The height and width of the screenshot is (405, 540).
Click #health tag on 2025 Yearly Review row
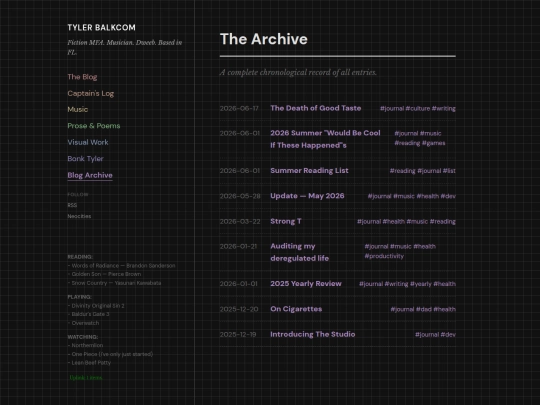pyautogui.click(x=445, y=284)
